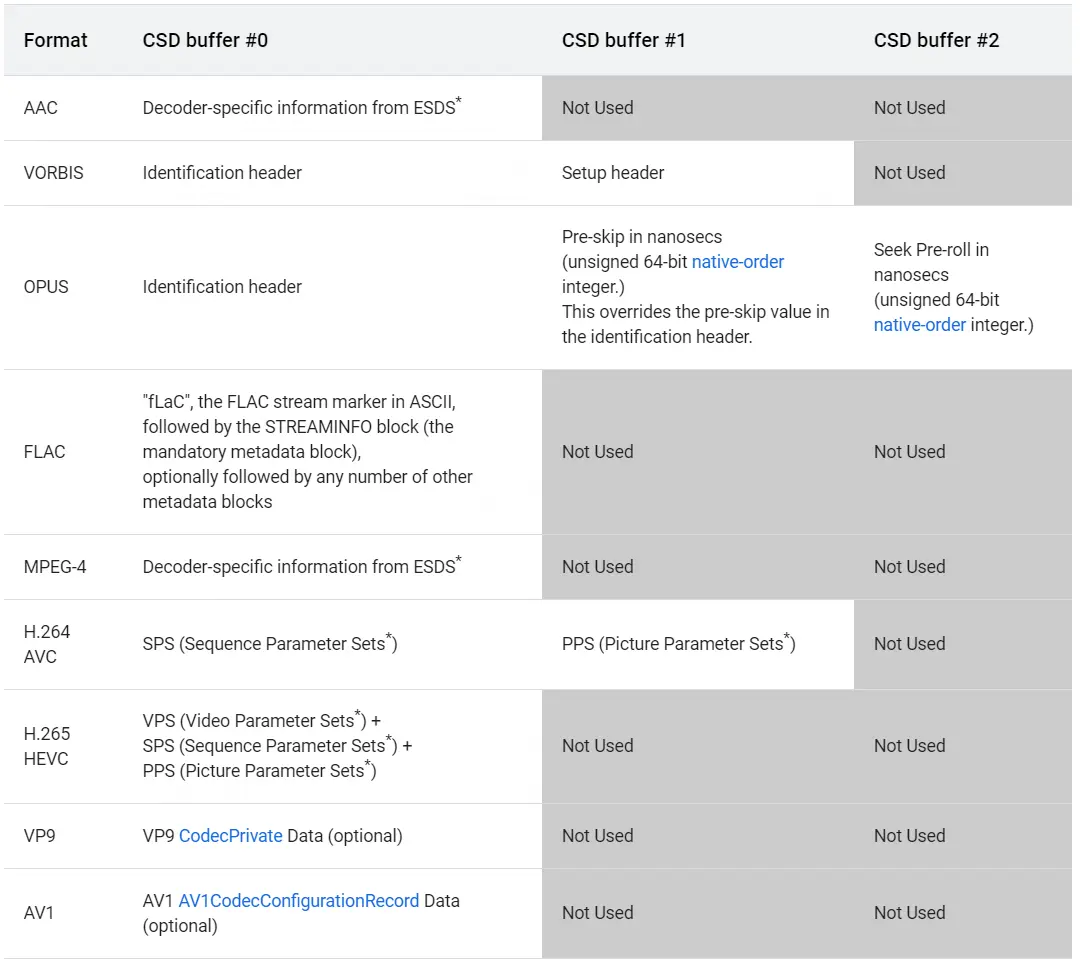
Task: Click the OPUS Identification header cell
Action: [x=222, y=287]
